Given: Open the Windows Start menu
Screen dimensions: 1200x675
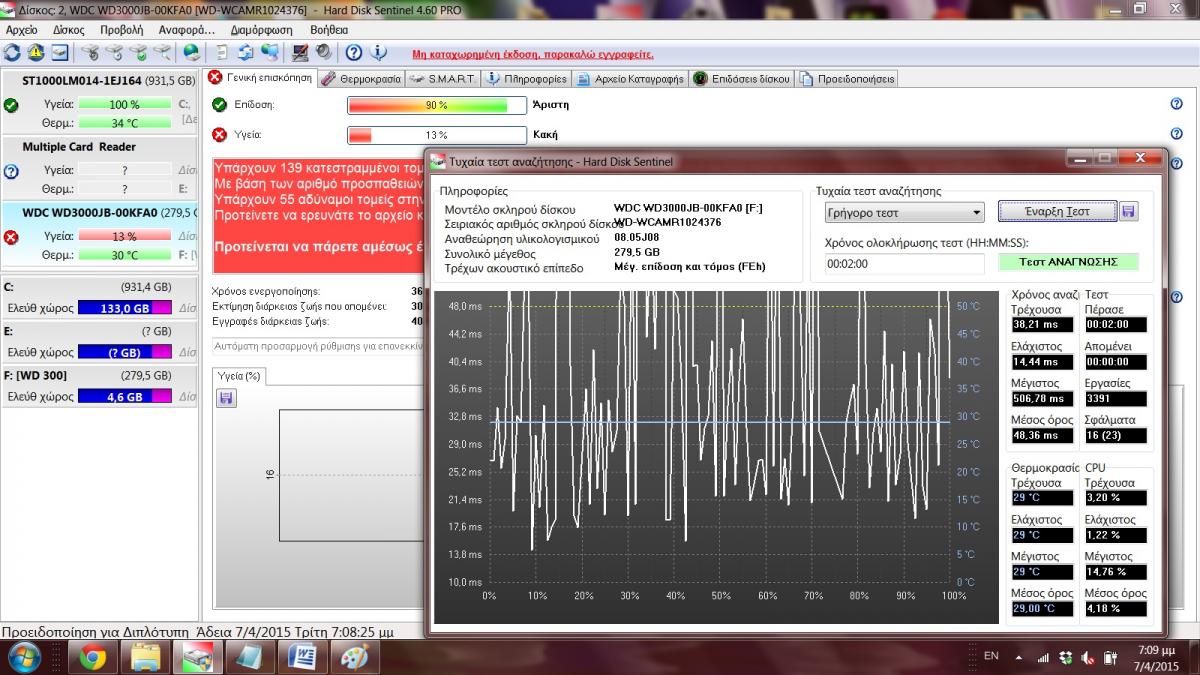Looking at the screenshot, I should (x=24, y=657).
